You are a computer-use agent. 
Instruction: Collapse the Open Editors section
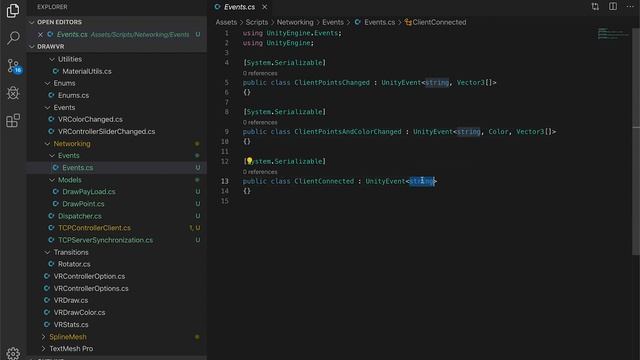tap(32, 22)
